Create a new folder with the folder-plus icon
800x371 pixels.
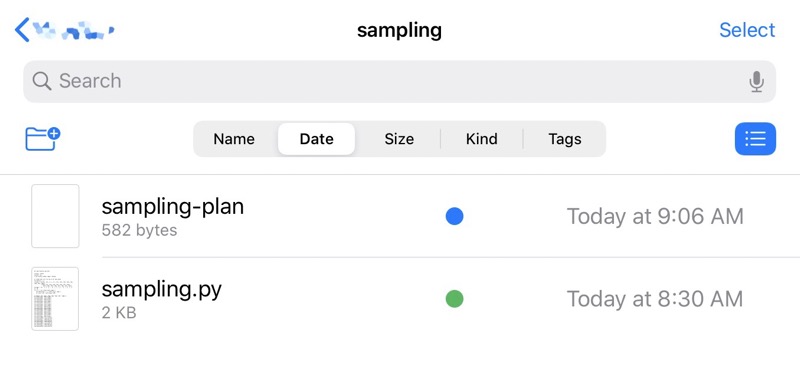coord(43,139)
